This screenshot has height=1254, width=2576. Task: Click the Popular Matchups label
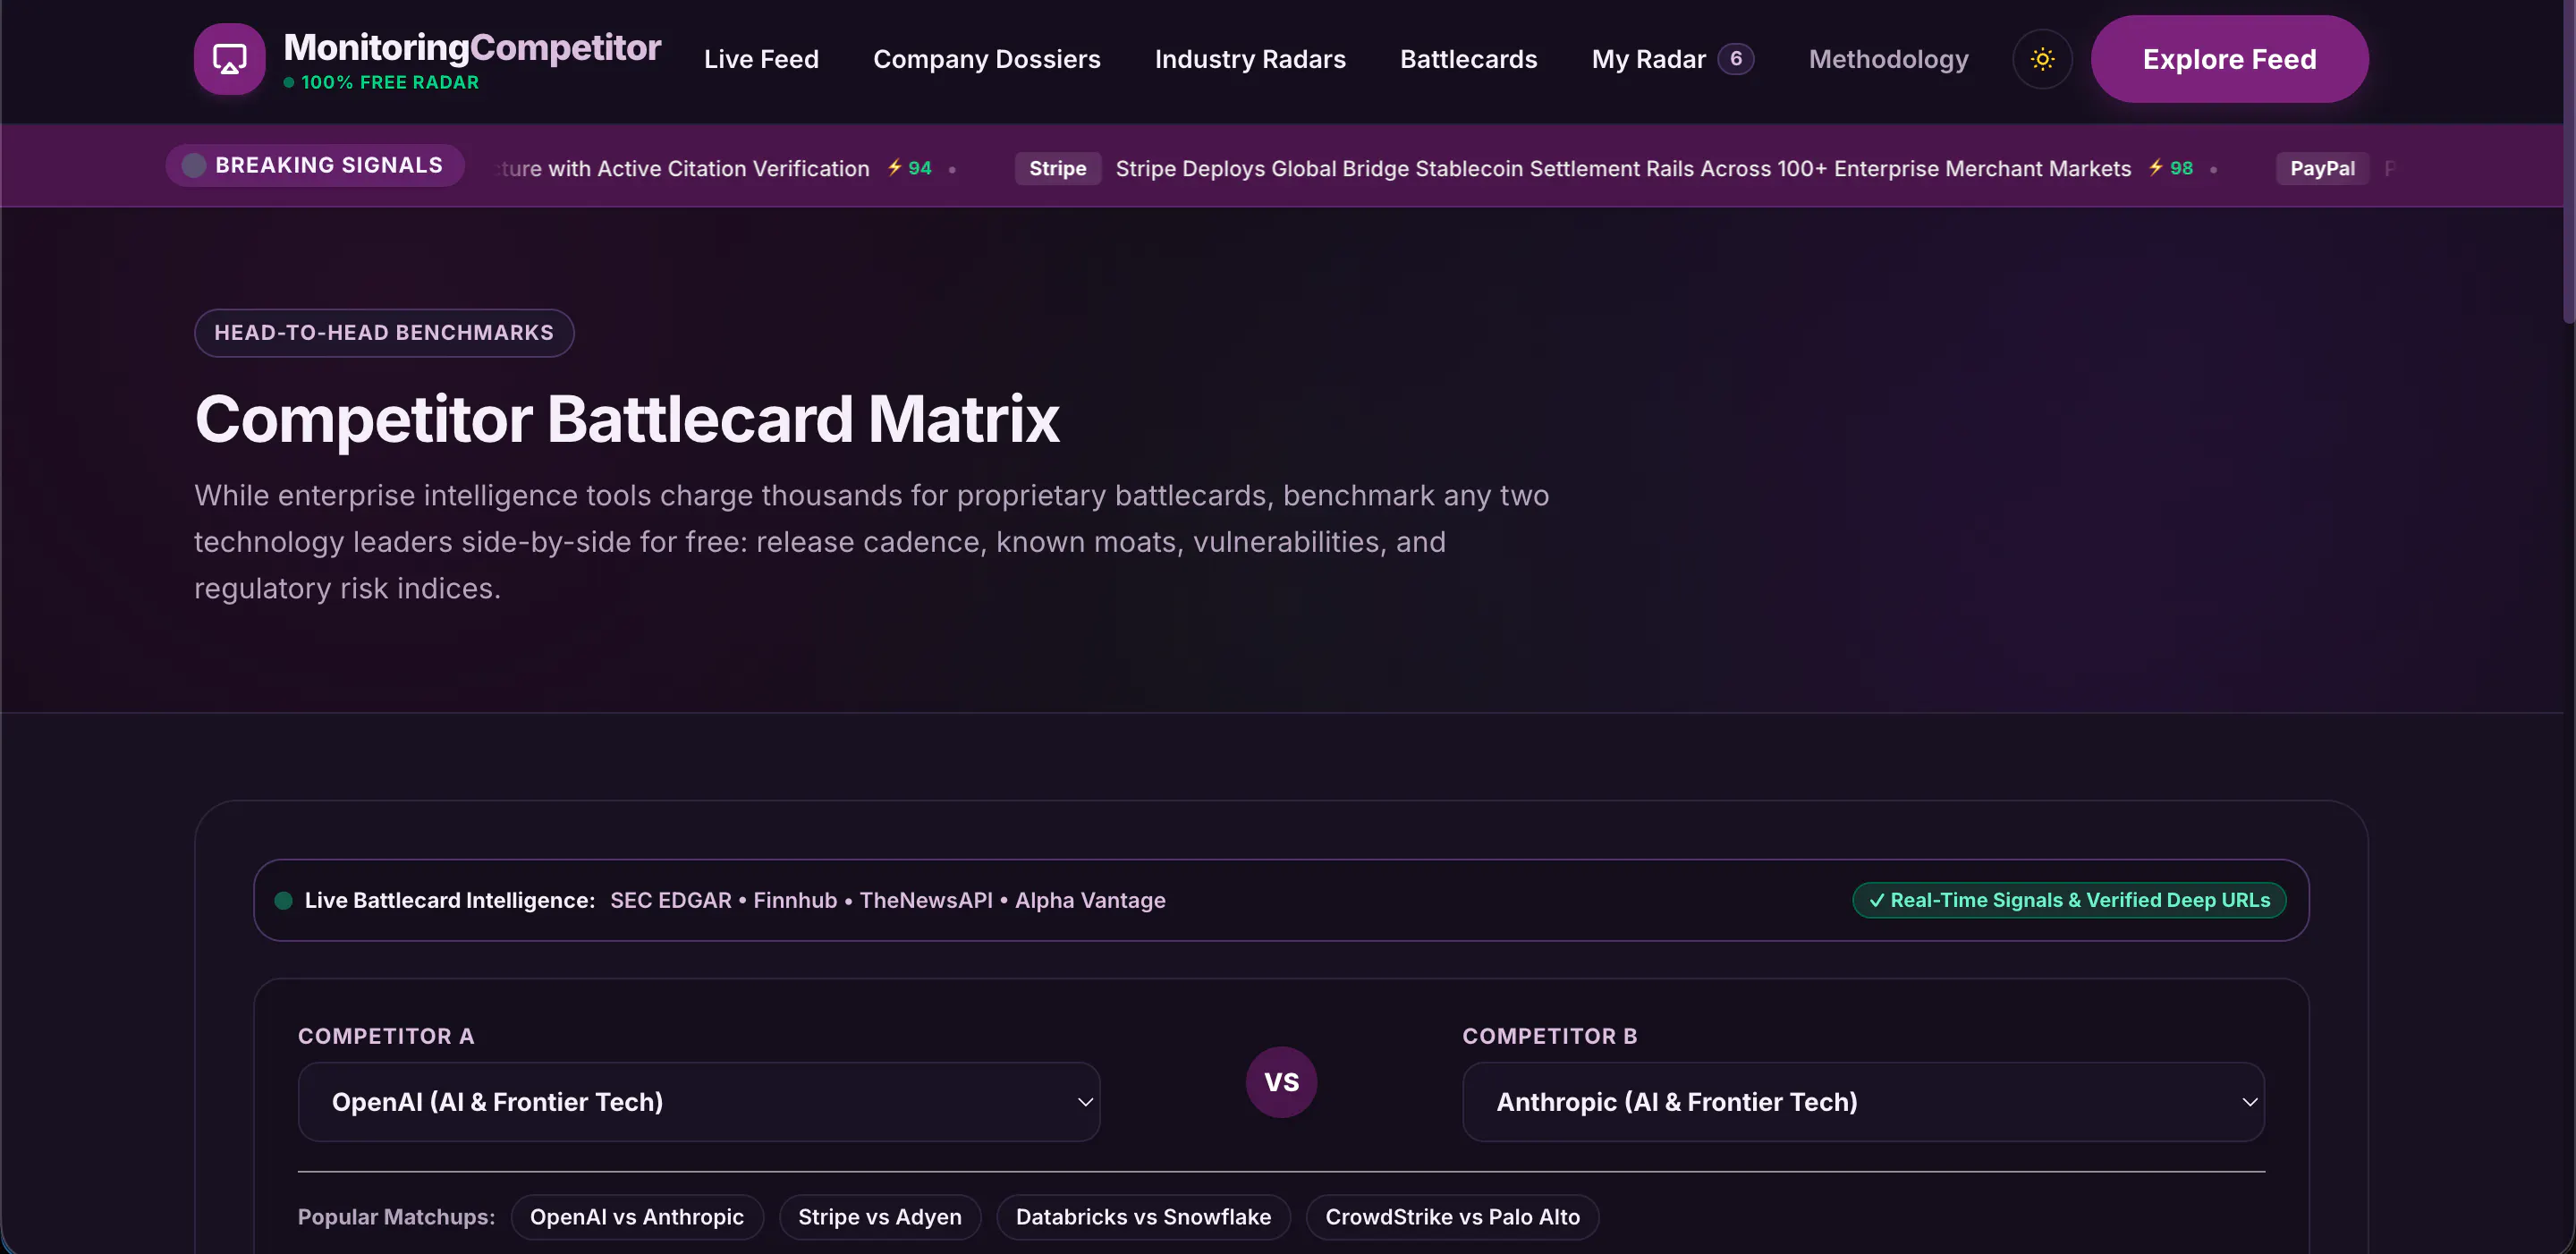coord(396,1217)
